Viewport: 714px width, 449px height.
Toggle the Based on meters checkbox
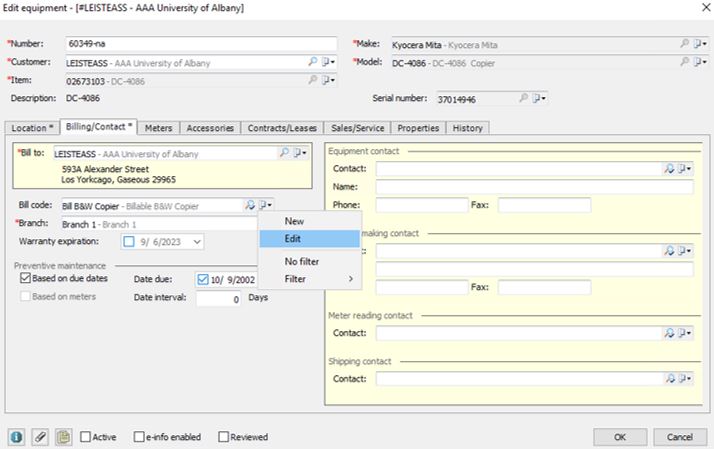(x=26, y=296)
